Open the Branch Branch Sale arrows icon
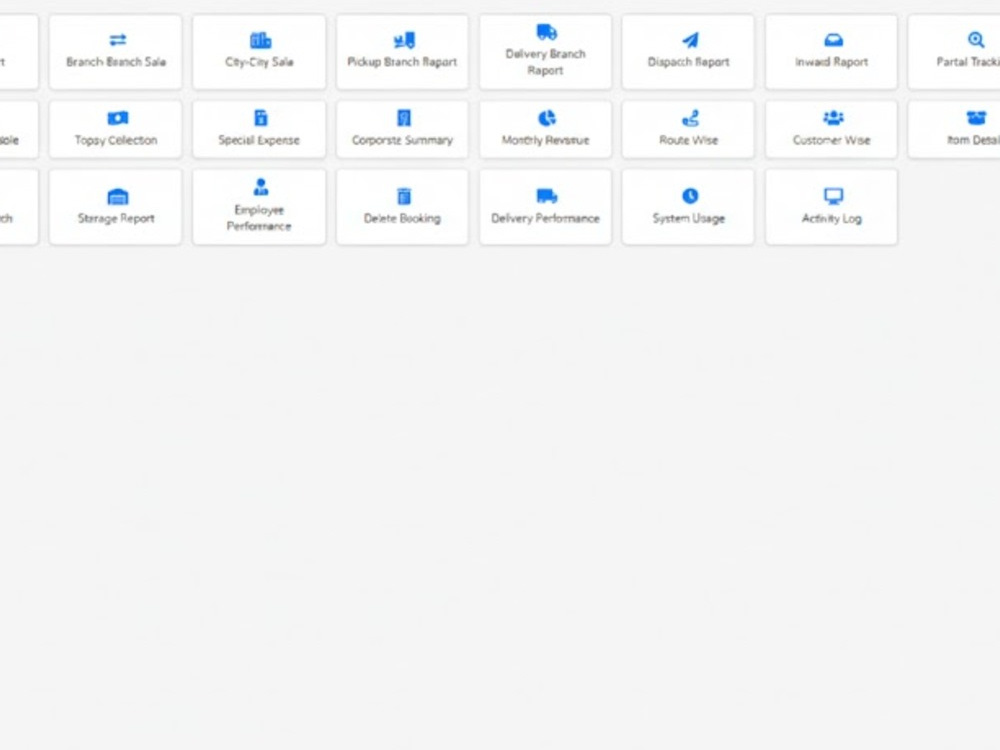 click(x=117, y=40)
